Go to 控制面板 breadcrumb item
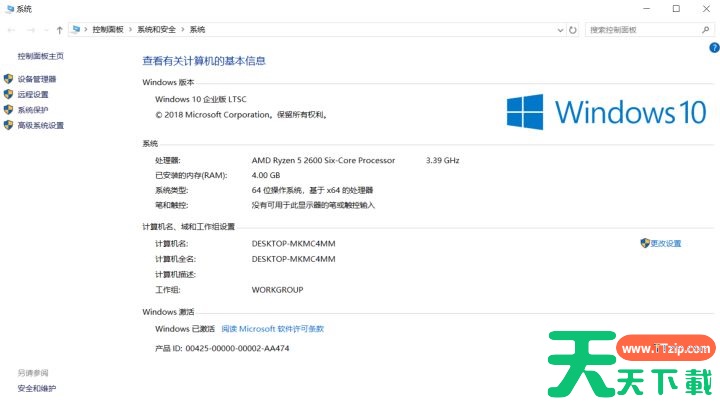Image resolution: width=720 pixels, height=404 pixels. 108,30
